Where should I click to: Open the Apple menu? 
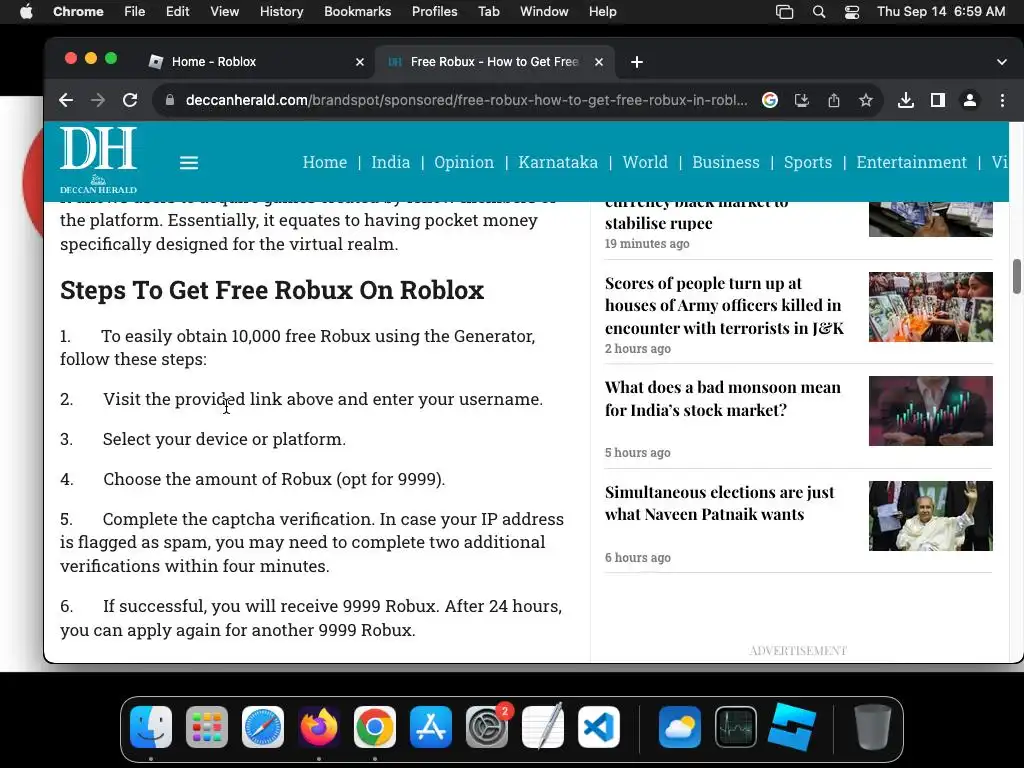[x=26, y=12]
